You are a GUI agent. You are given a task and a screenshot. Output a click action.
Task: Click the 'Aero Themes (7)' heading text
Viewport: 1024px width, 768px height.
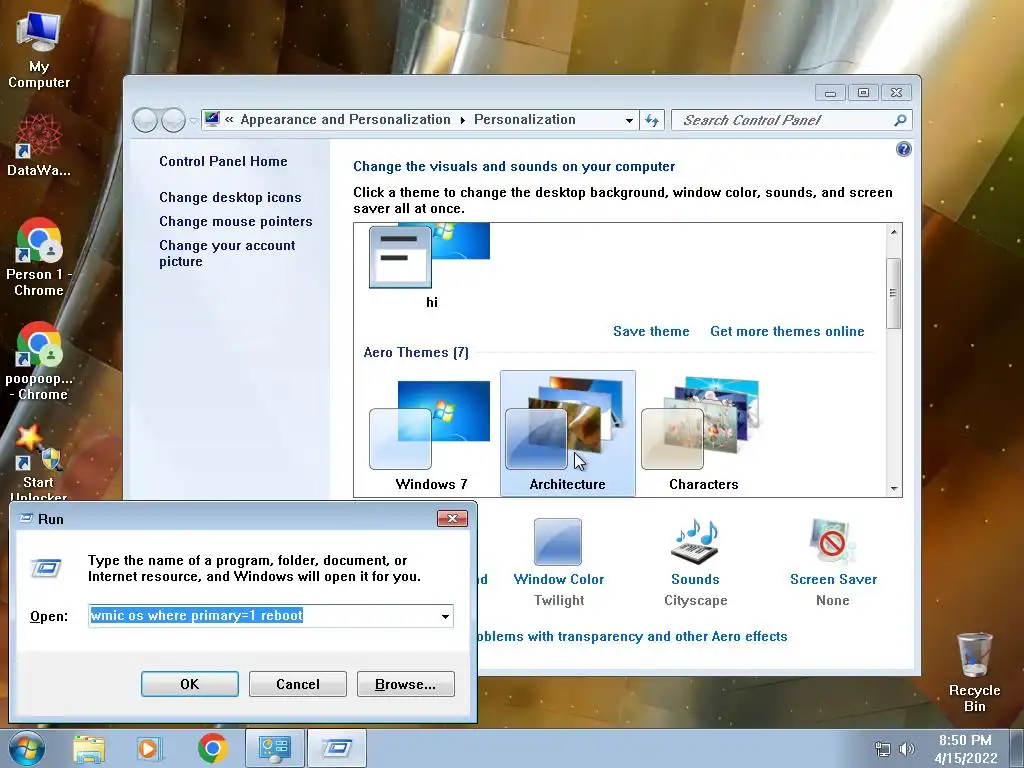click(x=416, y=352)
